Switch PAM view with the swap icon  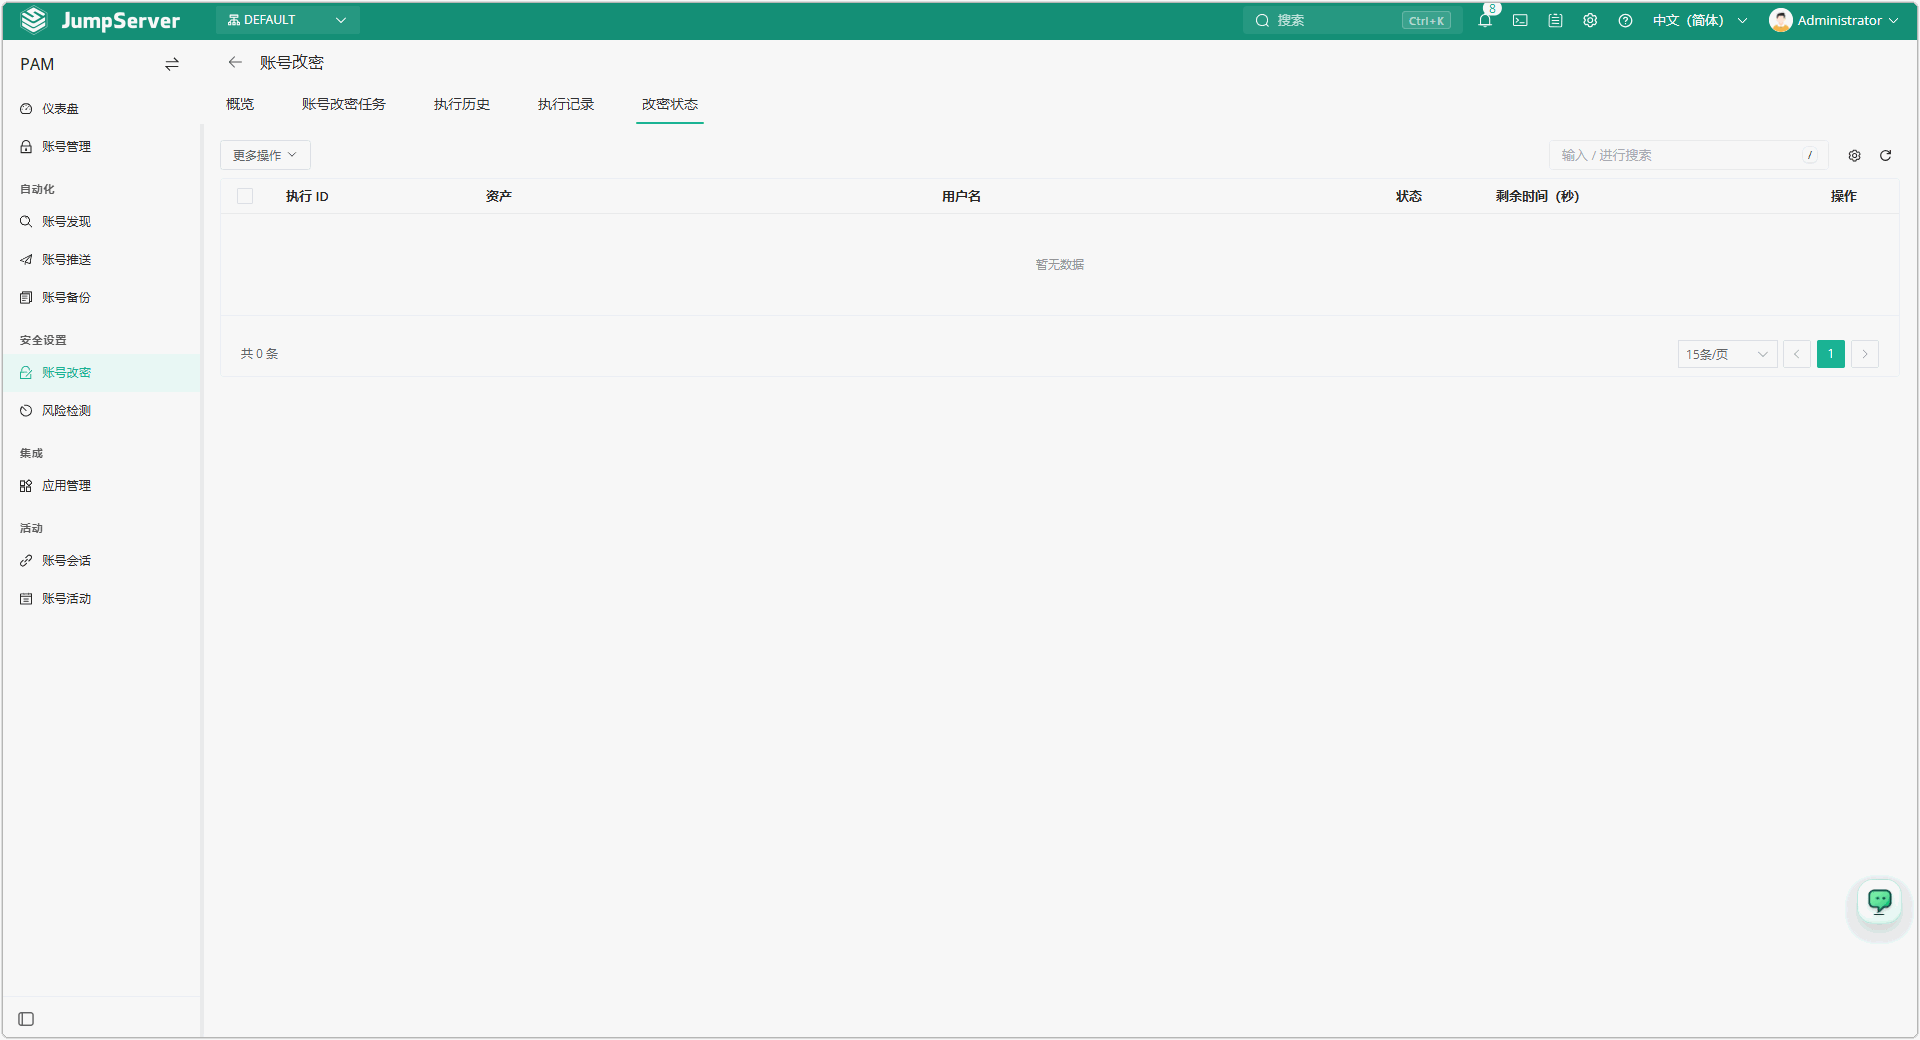pos(172,64)
